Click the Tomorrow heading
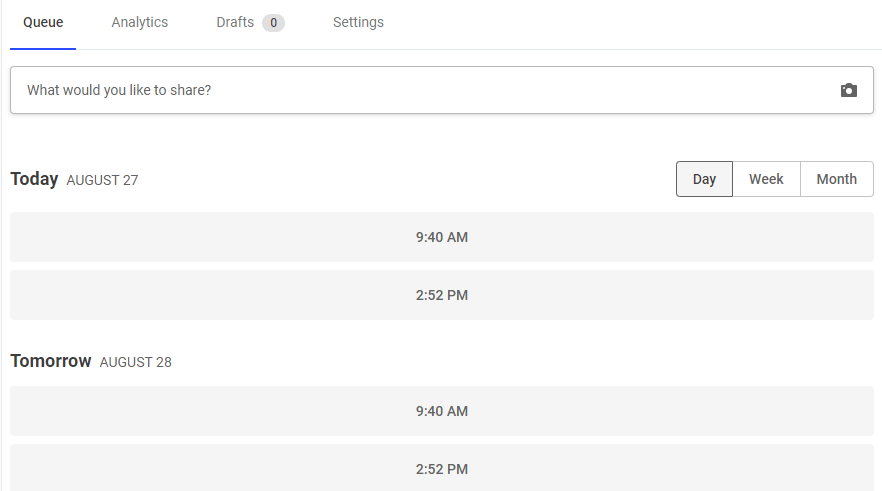Image resolution: width=882 pixels, height=491 pixels. (x=51, y=361)
